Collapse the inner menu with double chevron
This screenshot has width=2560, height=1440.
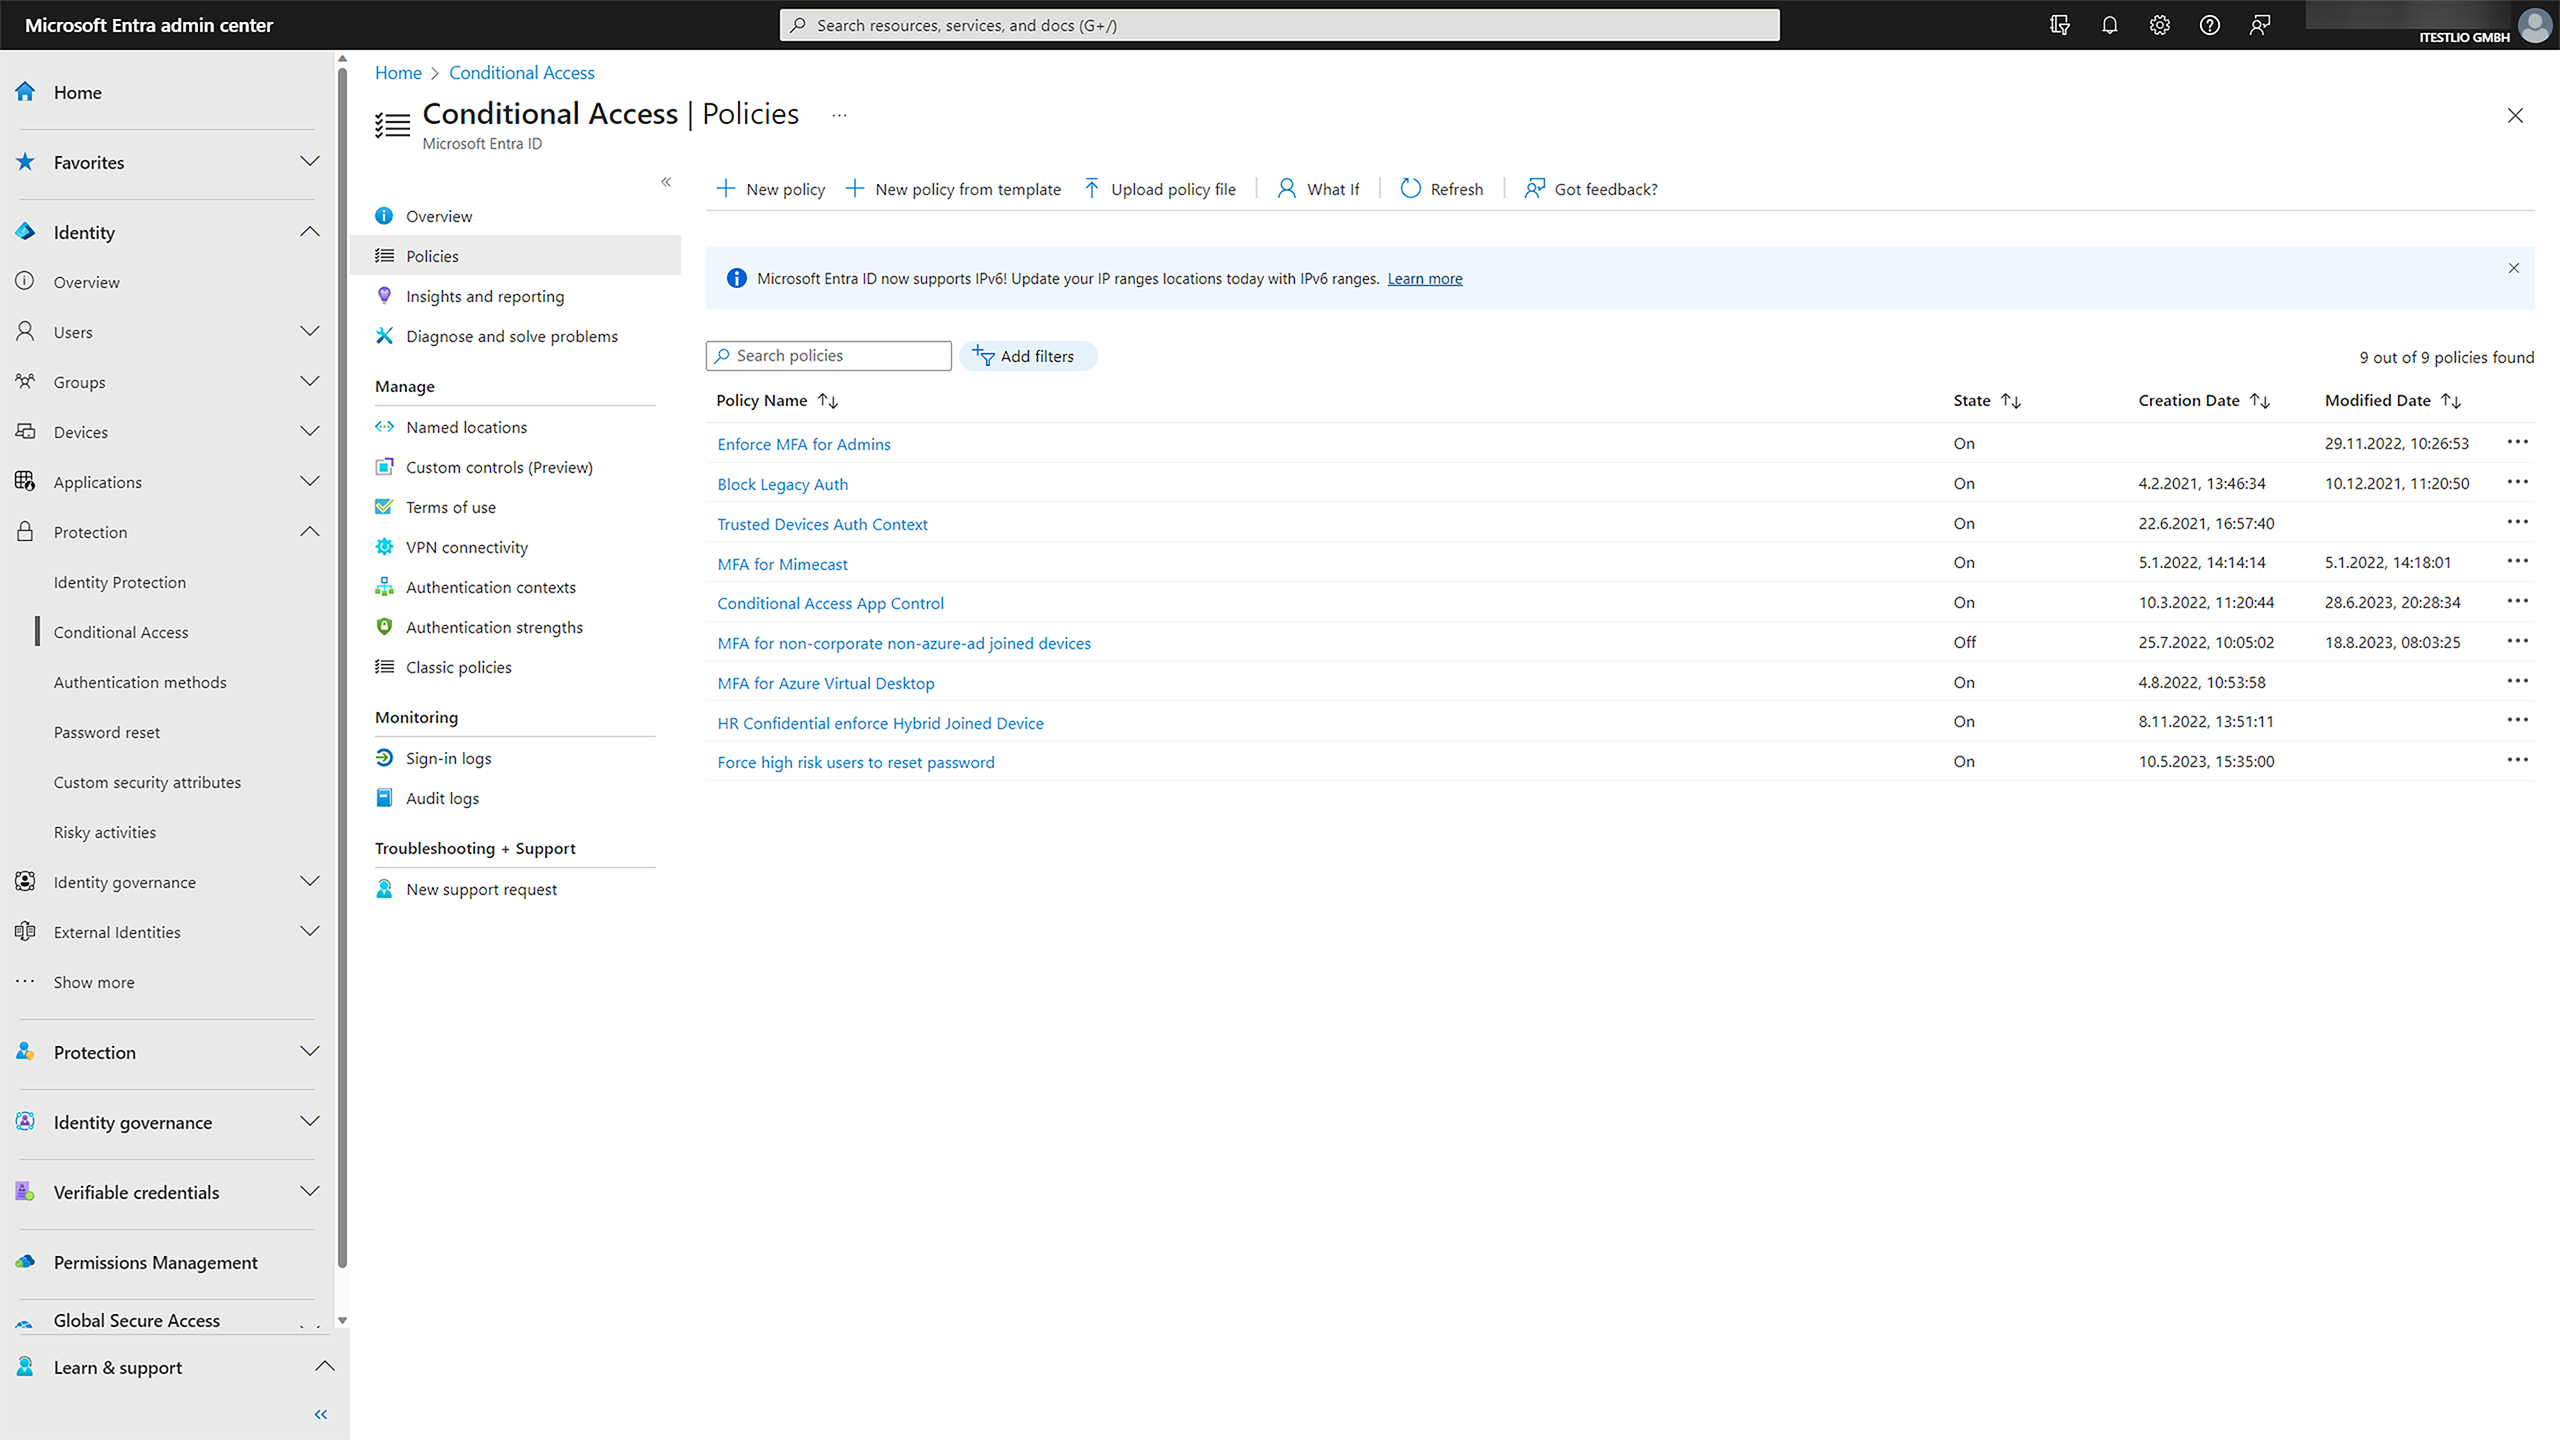tap(666, 182)
